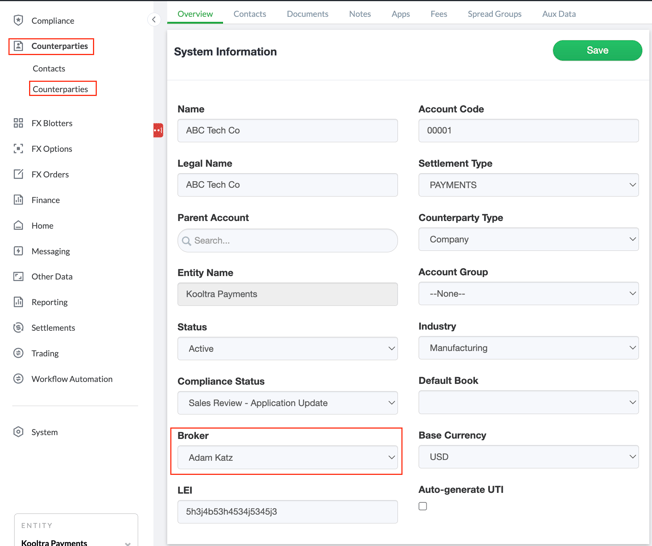
Task: Click the Compliance shield icon
Action: click(x=18, y=20)
